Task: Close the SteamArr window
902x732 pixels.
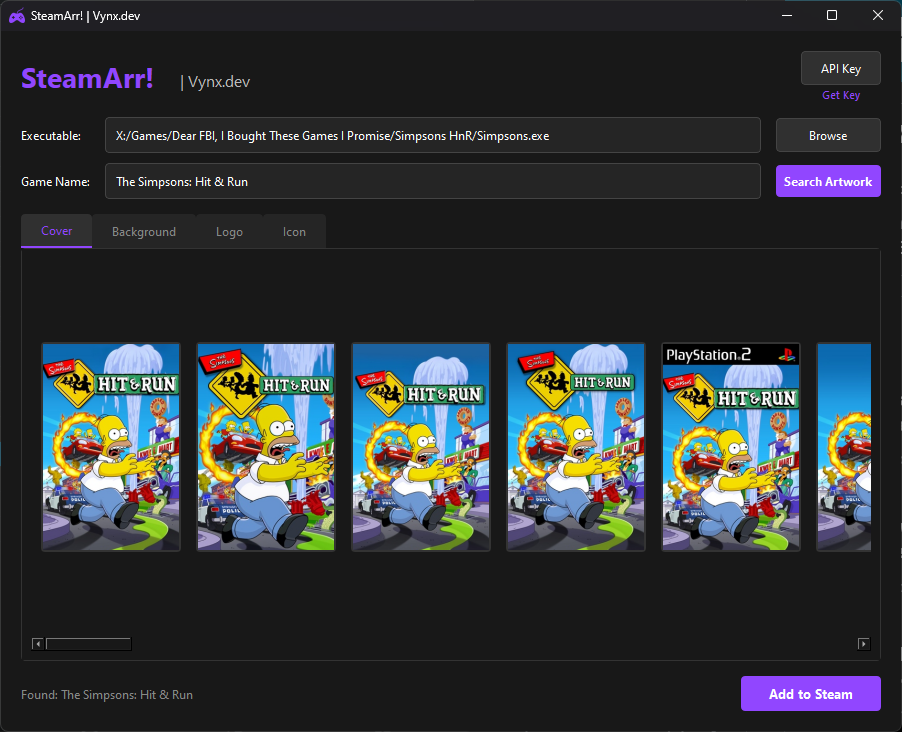Action: coord(877,16)
